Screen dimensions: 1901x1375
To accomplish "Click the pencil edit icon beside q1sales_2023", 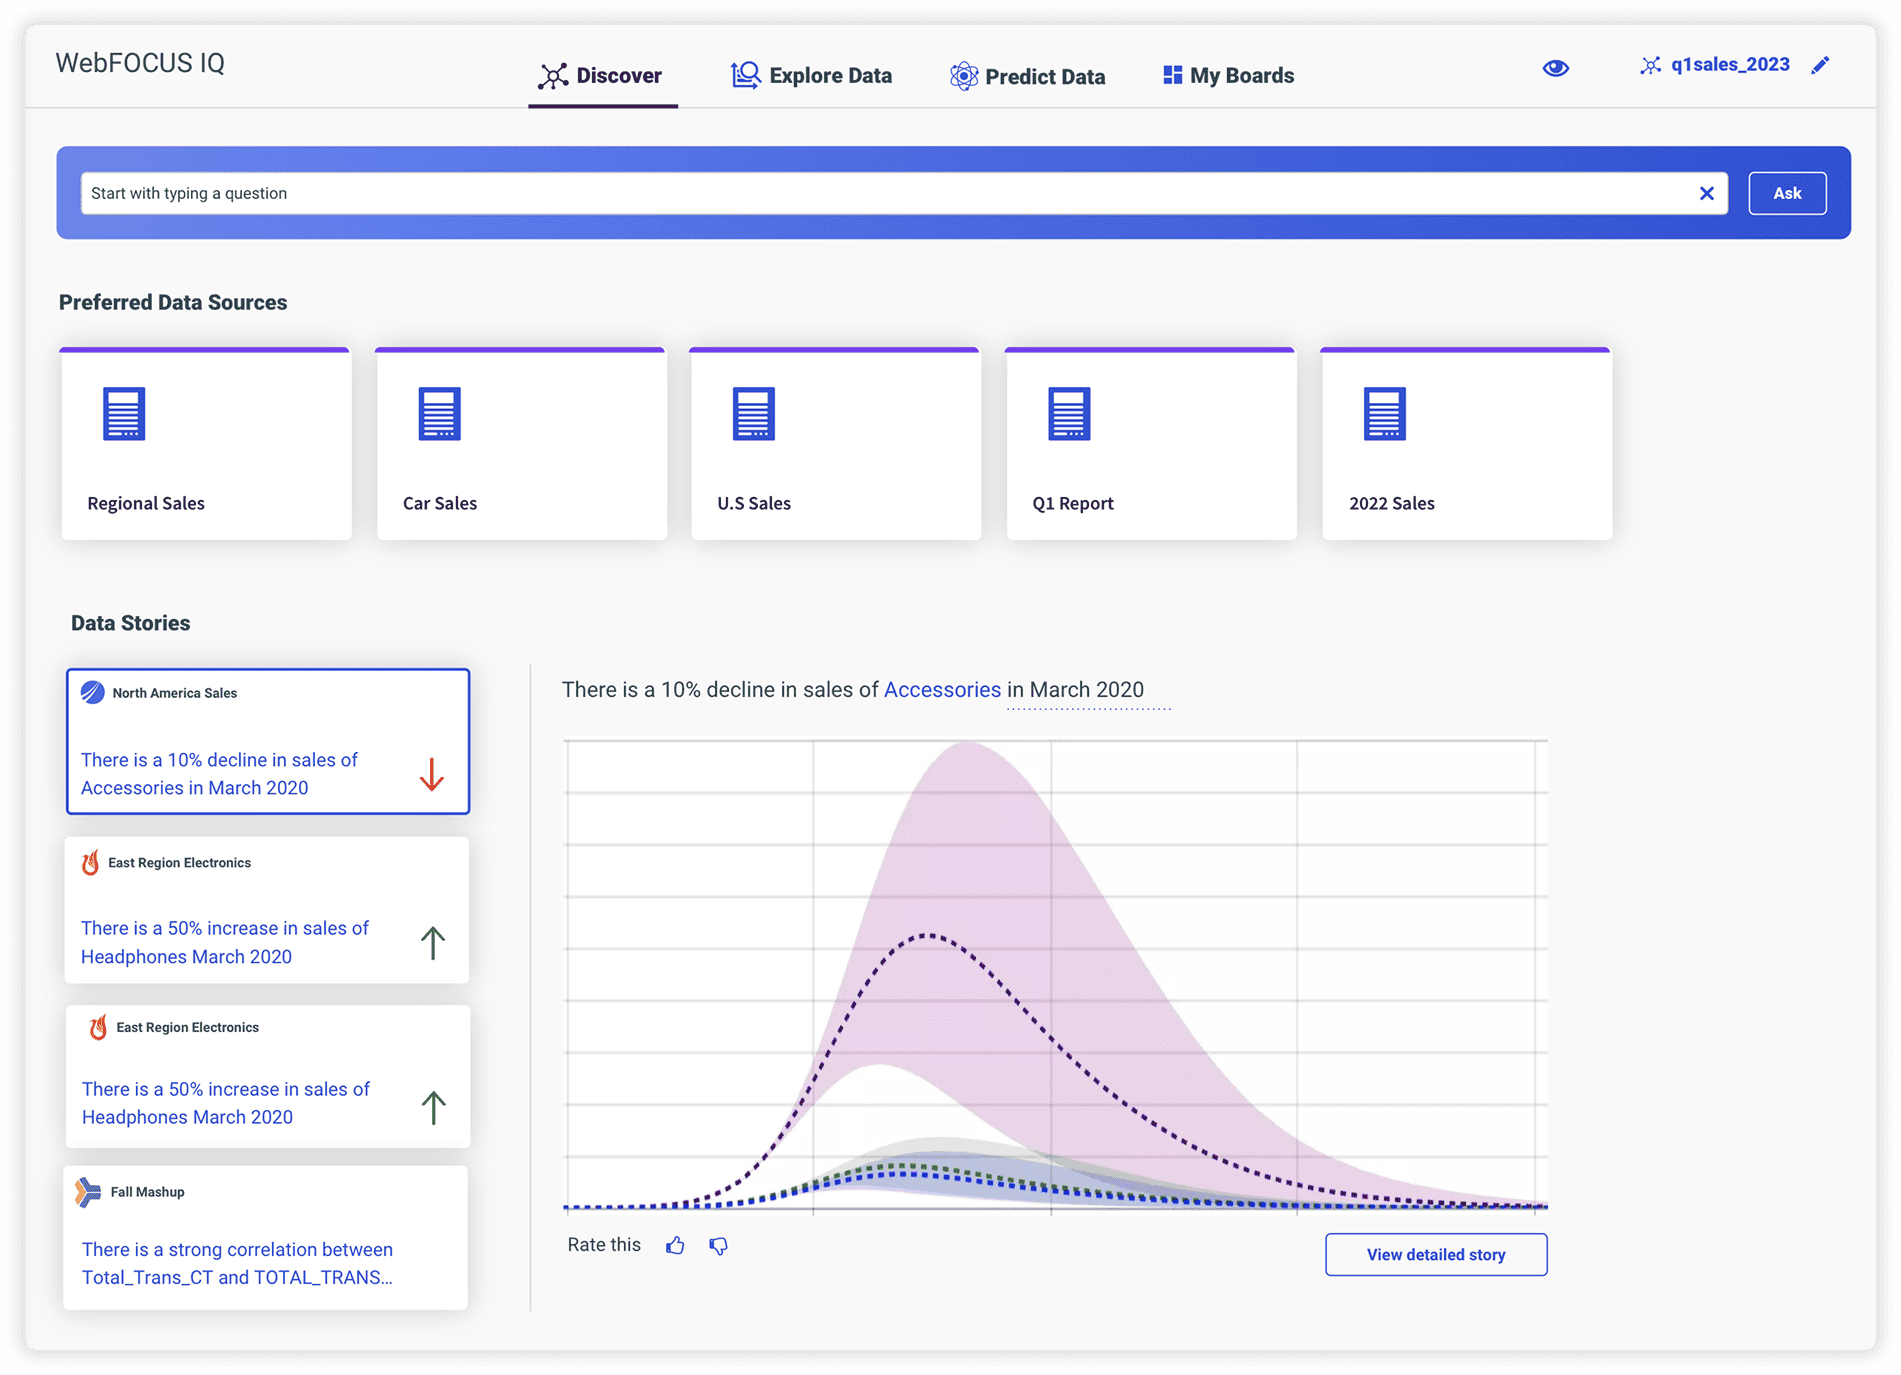I will (x=1820, y=65).
